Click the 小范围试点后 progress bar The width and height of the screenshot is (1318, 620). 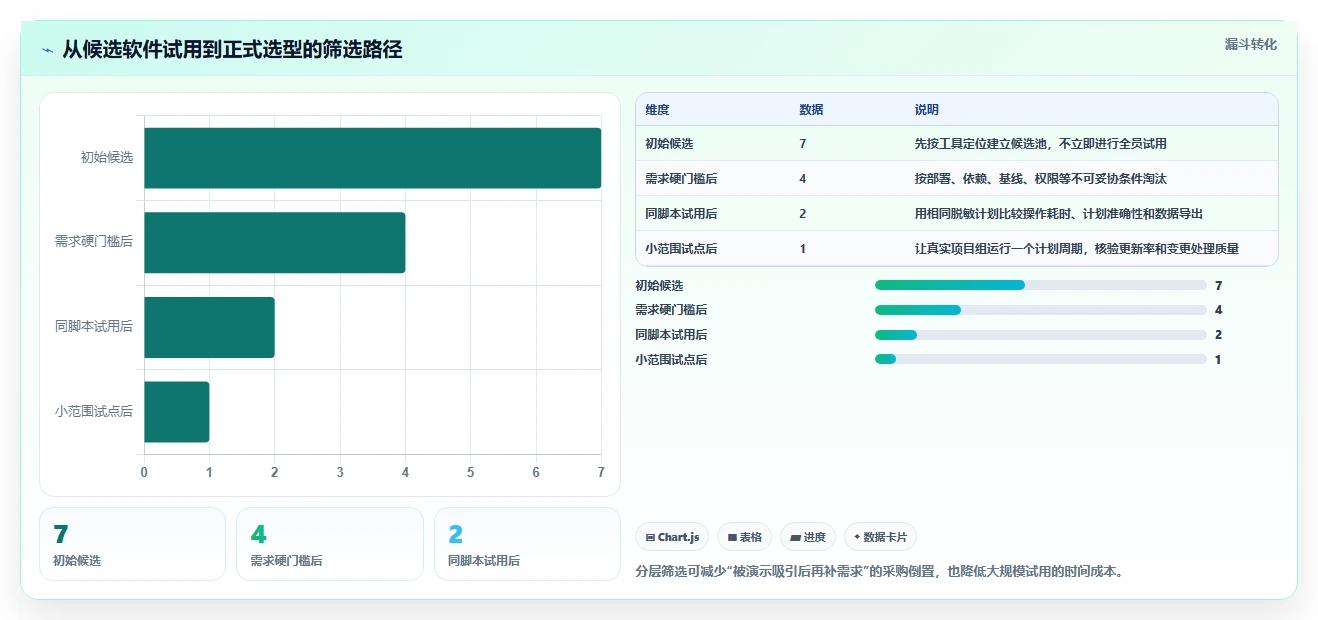click(1041, 360)
